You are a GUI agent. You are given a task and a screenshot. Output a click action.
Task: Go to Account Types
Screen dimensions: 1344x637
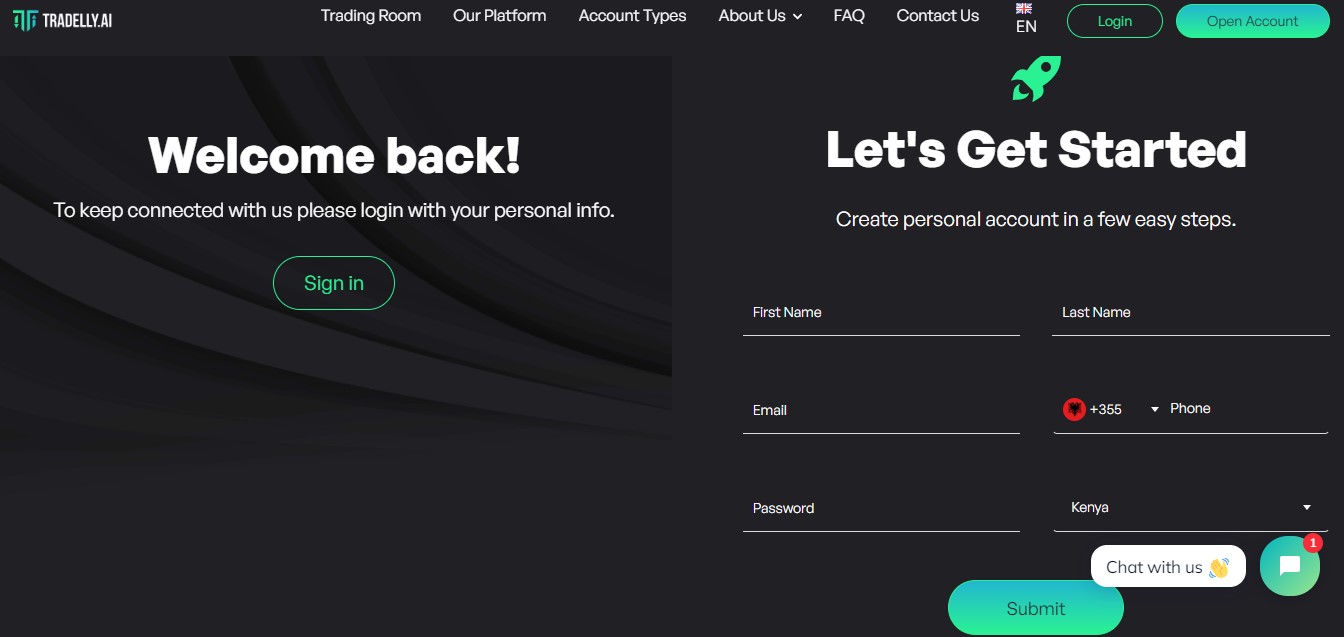click(632, 16)
